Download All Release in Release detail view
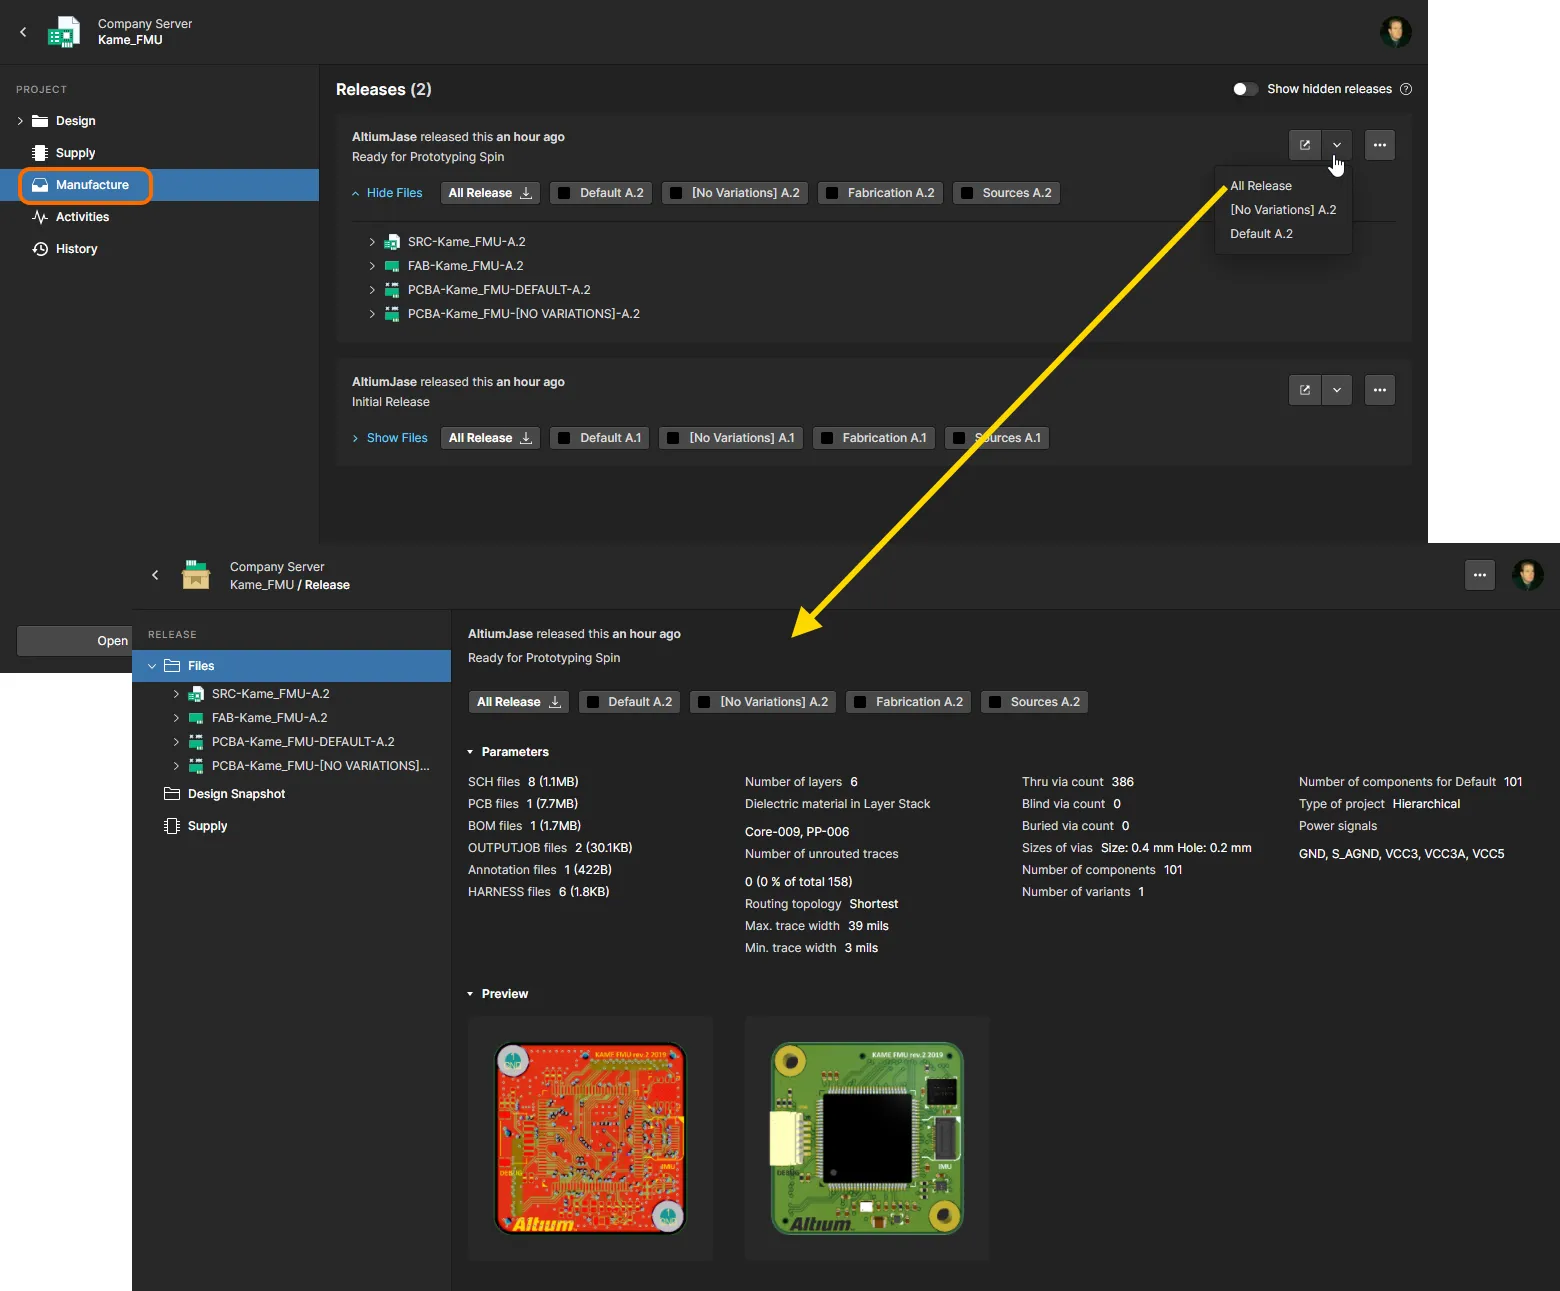This screenshot has height=1291, width=1560. pyautogui.click(x=518, y=702)
